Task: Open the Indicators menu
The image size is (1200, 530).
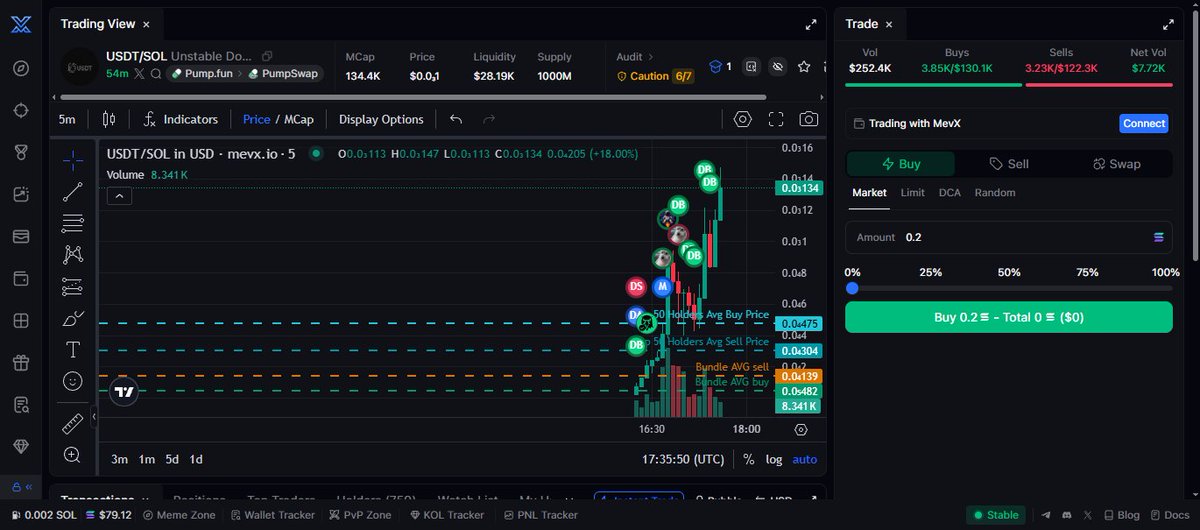Action: point(181,119)
